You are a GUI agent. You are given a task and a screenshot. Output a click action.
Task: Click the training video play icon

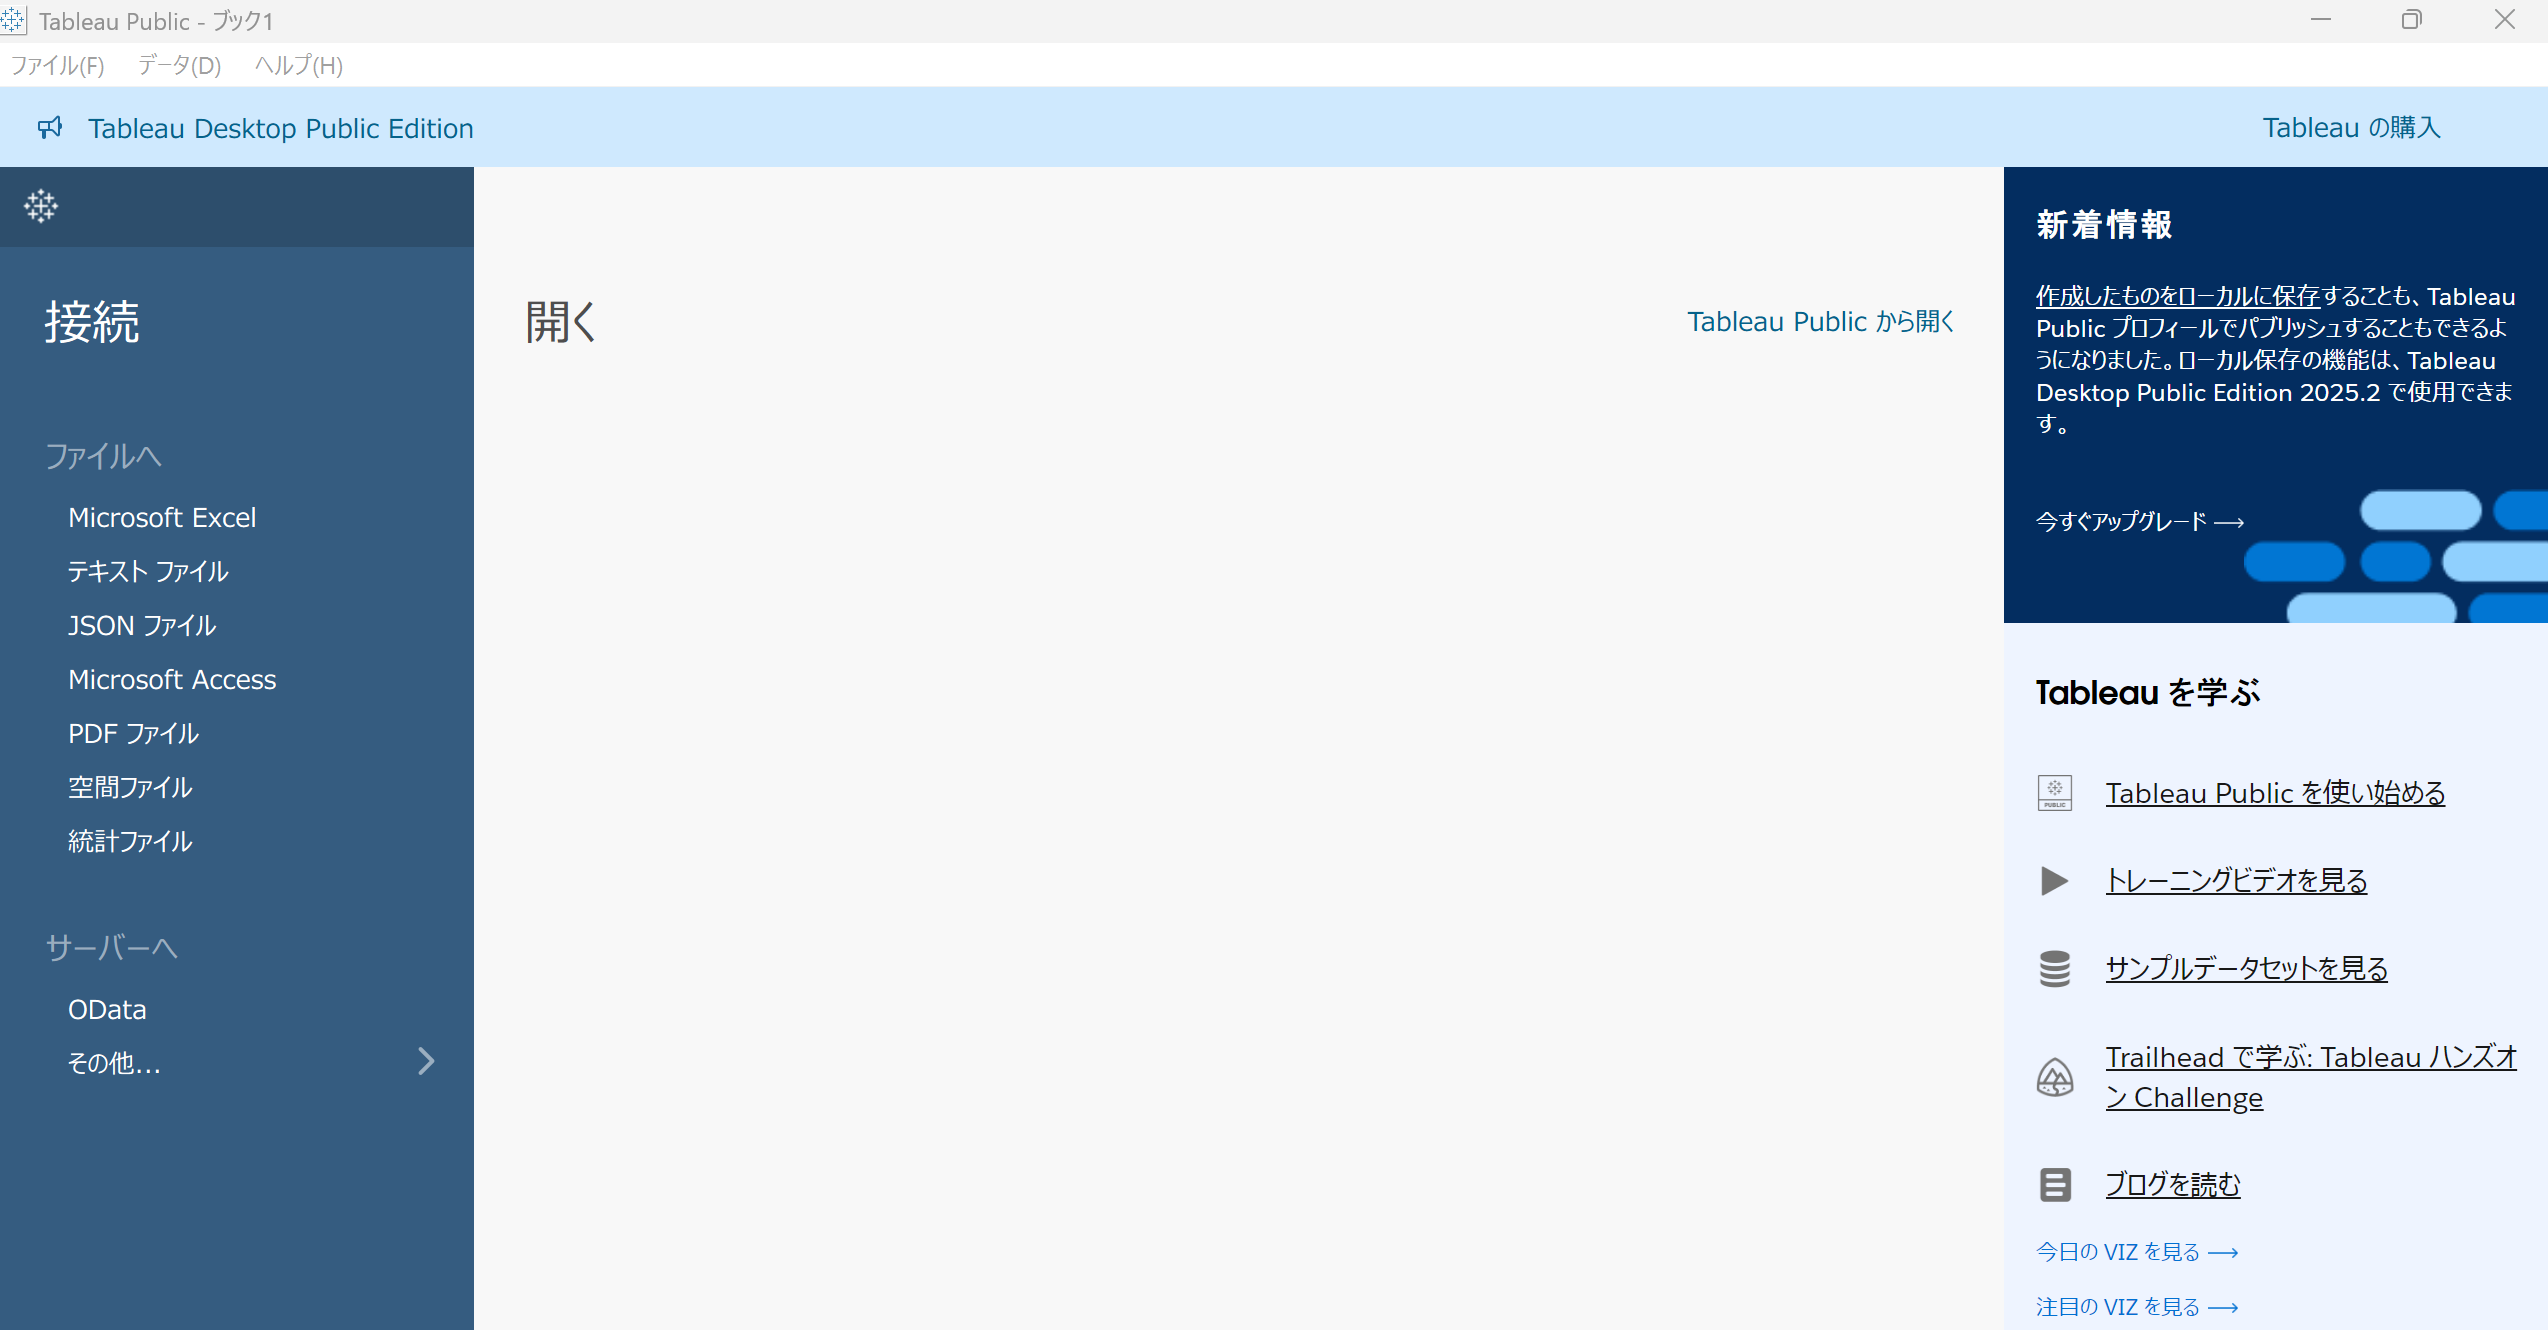coord(2054,881)
